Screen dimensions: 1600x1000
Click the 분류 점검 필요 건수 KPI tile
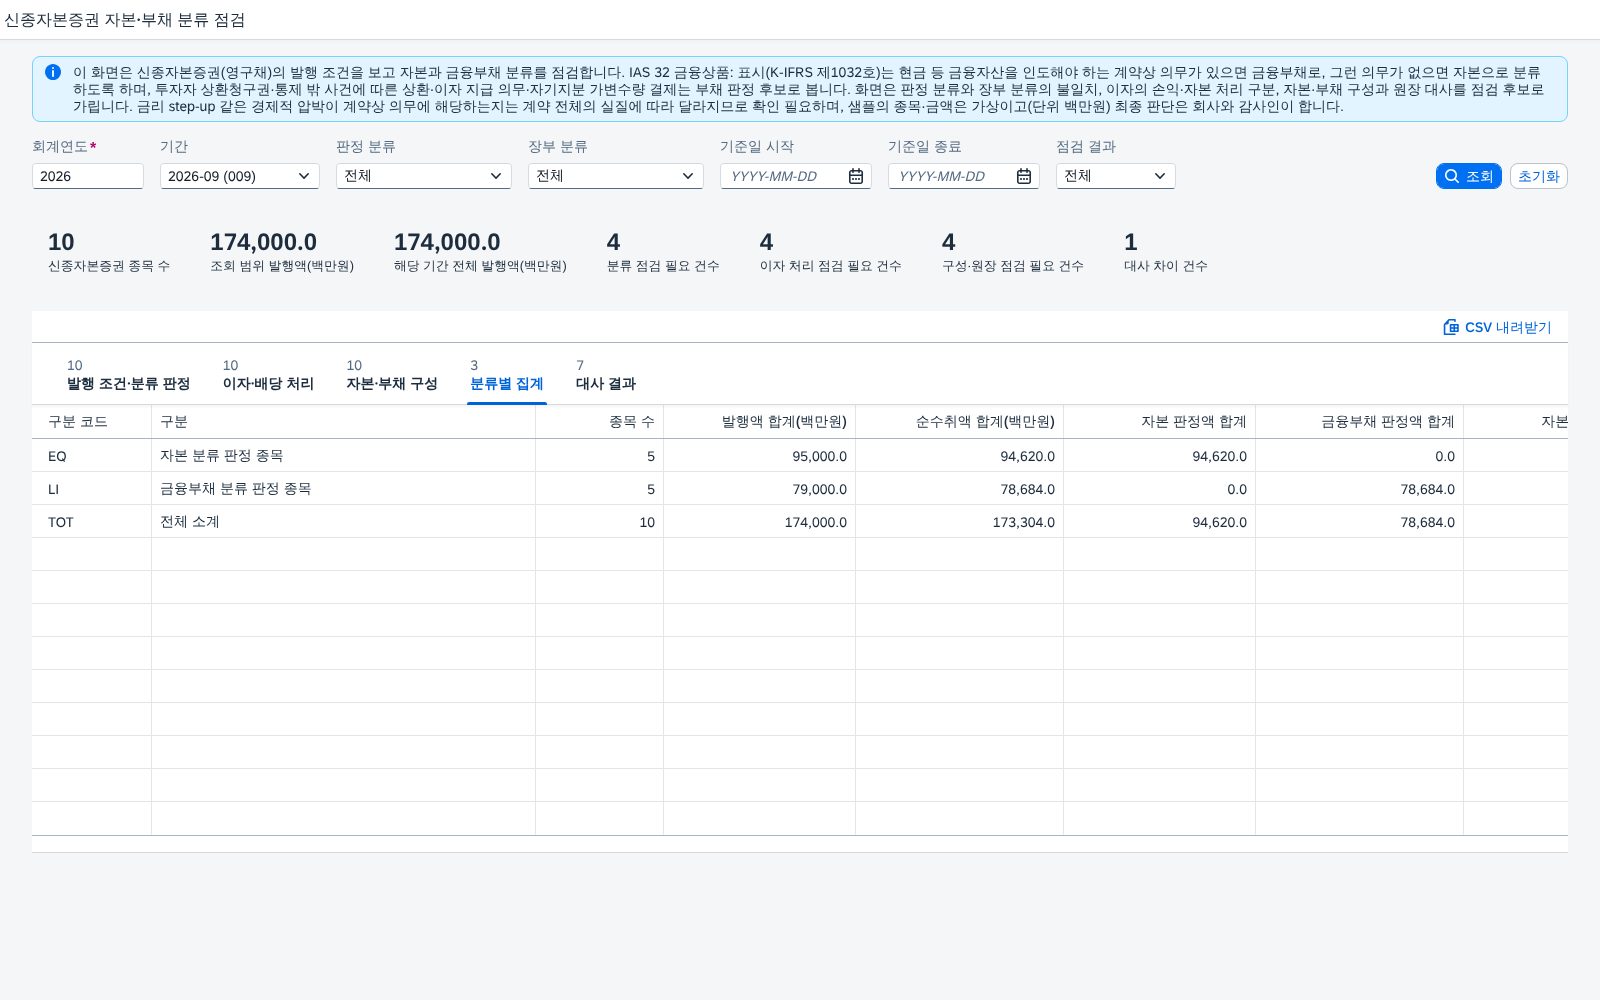click(663, 252)
